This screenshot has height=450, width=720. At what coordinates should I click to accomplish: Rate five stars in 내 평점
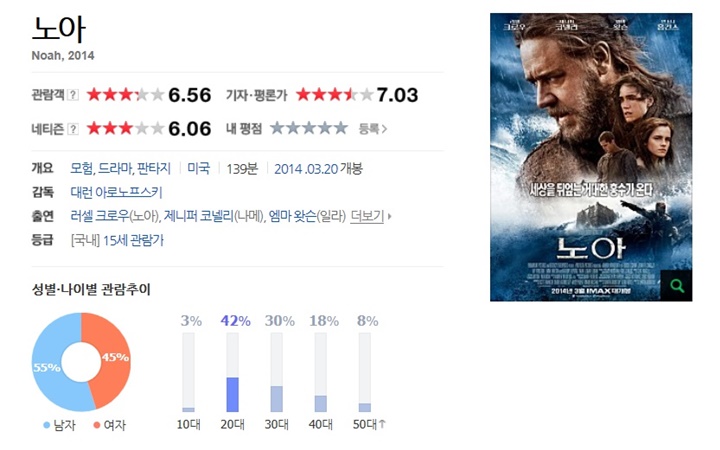pos(340,128)
